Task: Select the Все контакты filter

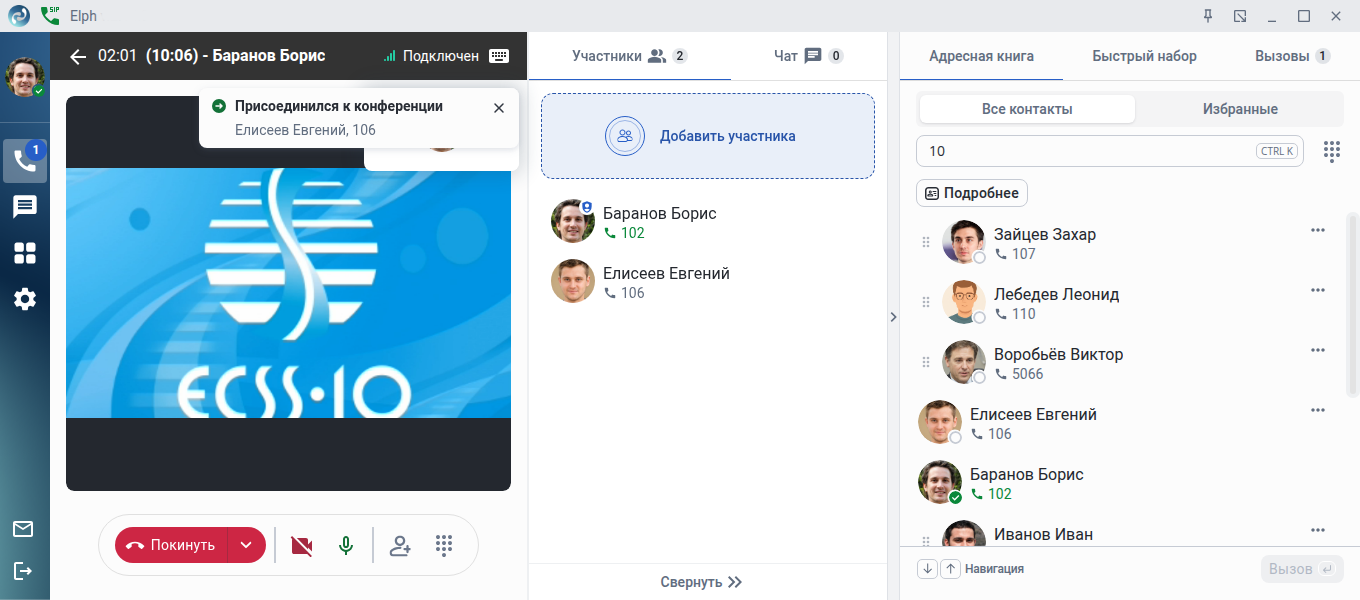Action: (1027, 109)
